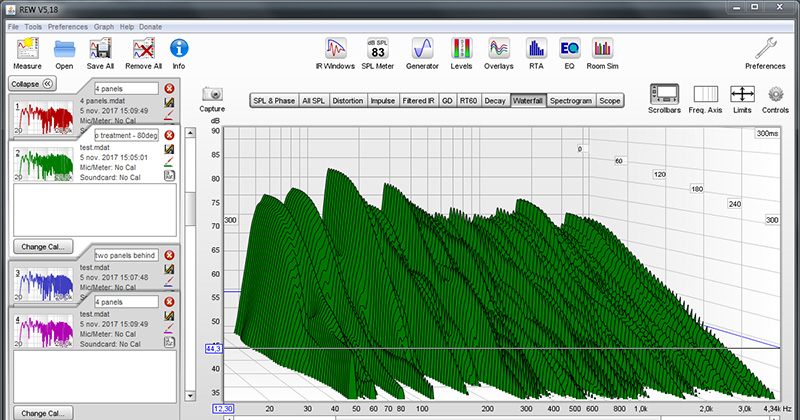Switch to the SPL & Phase tab

coord(274,101)
